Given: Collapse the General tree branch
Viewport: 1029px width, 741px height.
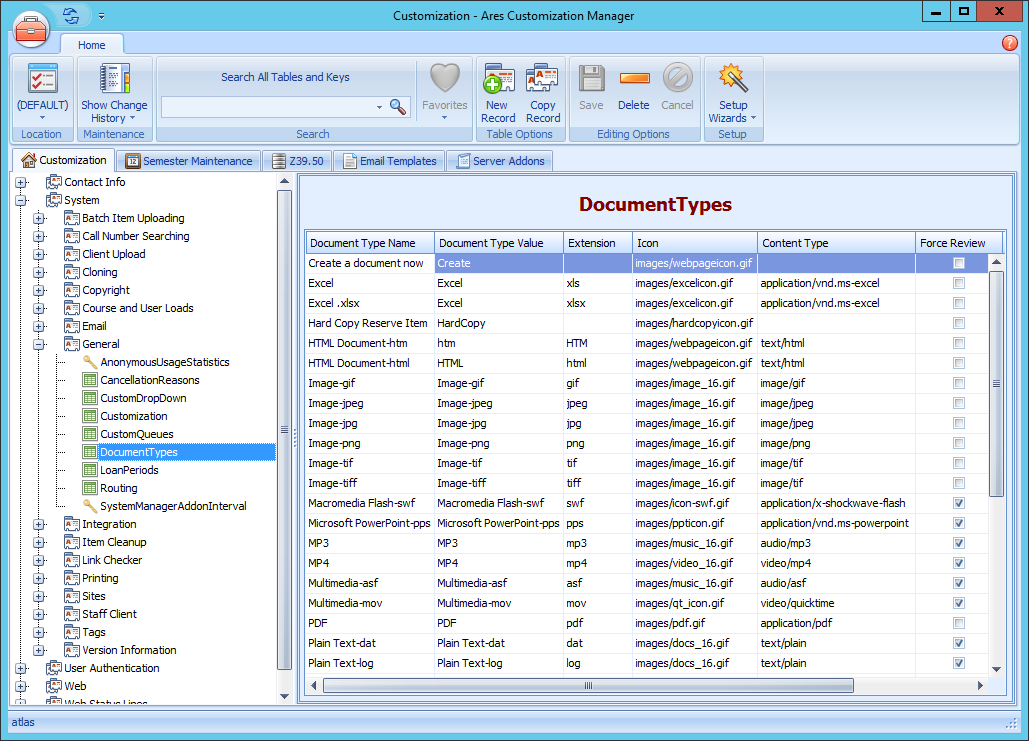Looking at the screenshot, I should click(x=38, y=344).
